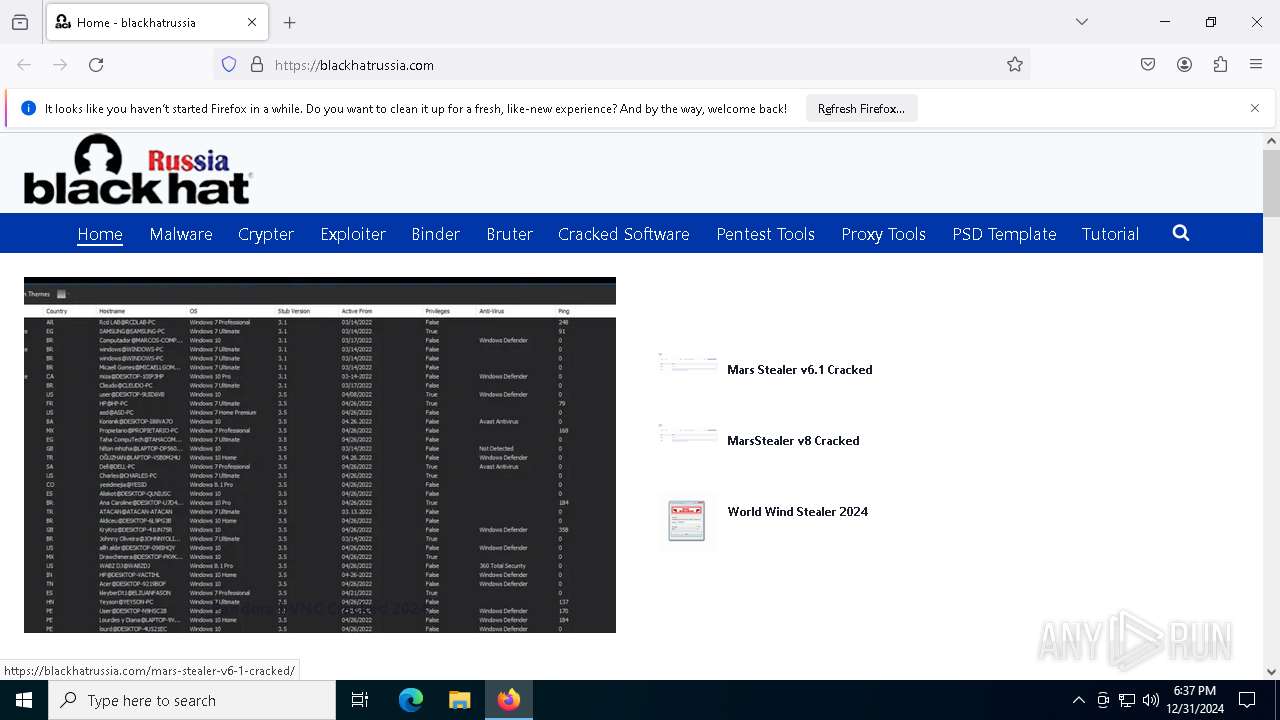
Task: Open World Wind Stealer 2024 link
Action: point(798,512)
